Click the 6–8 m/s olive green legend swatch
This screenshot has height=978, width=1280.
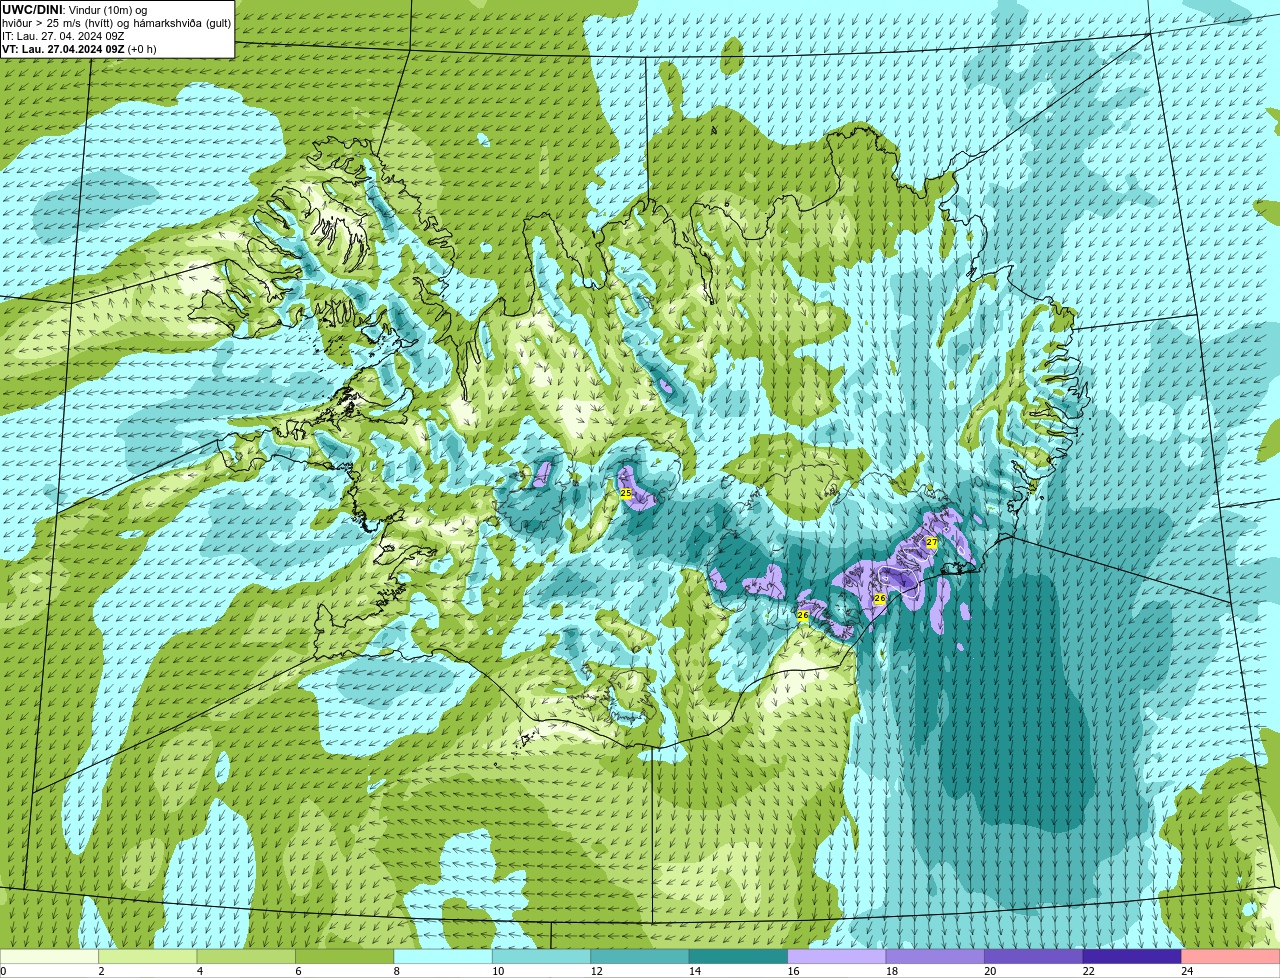345,957
